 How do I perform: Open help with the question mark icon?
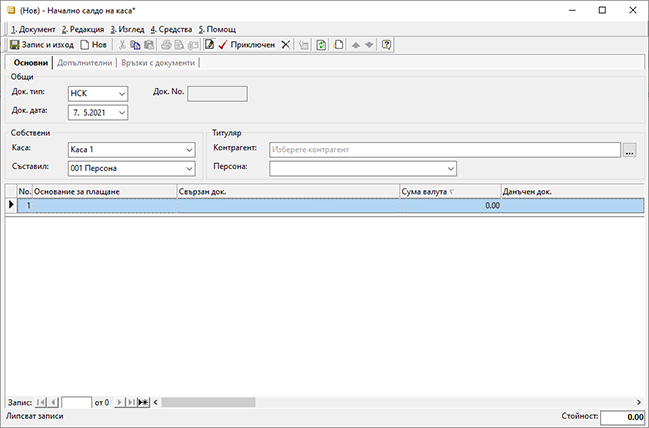(386, 45)
